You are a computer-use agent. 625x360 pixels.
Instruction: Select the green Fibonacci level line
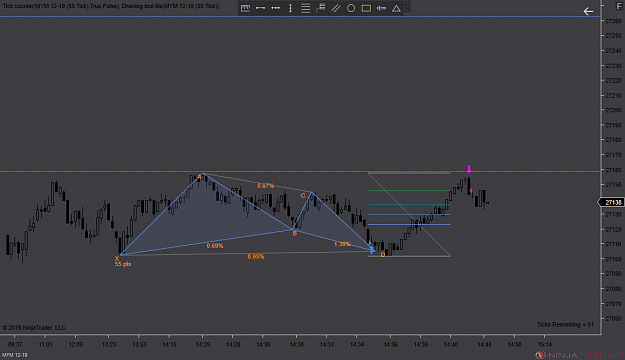click(x=409, y=191)
